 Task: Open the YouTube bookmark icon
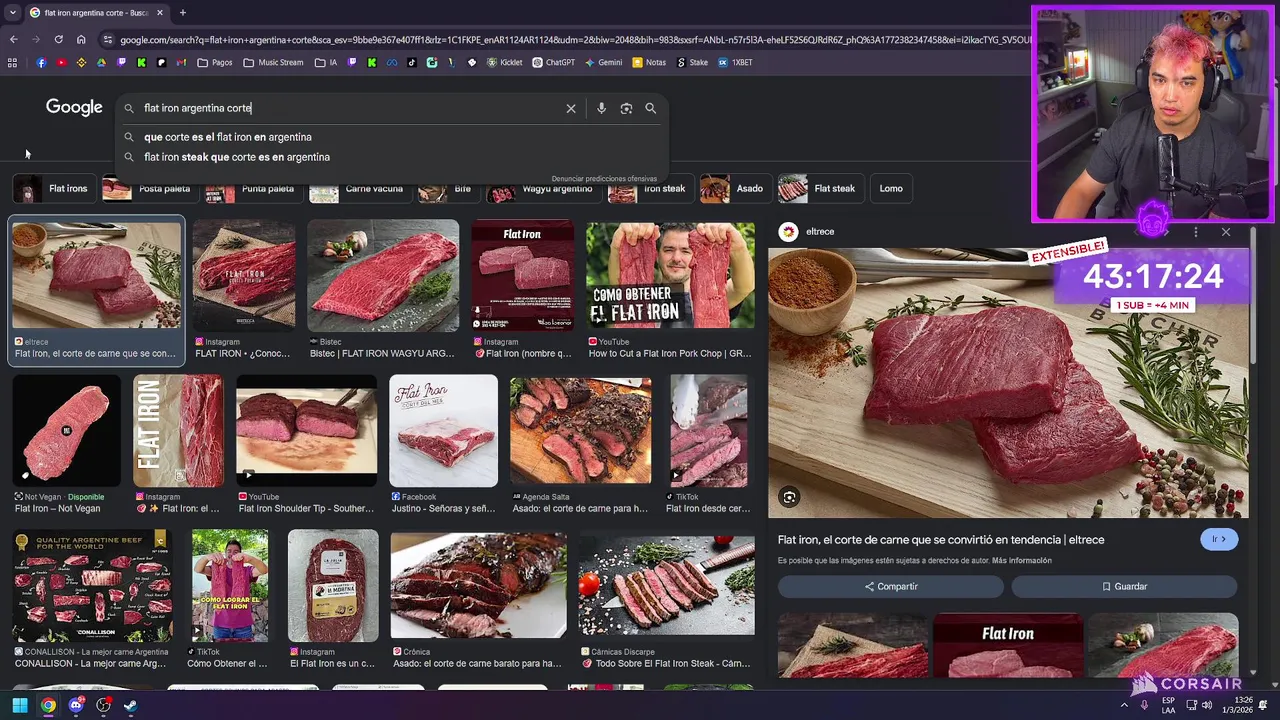pyautogui.click(x=61, y=62)
